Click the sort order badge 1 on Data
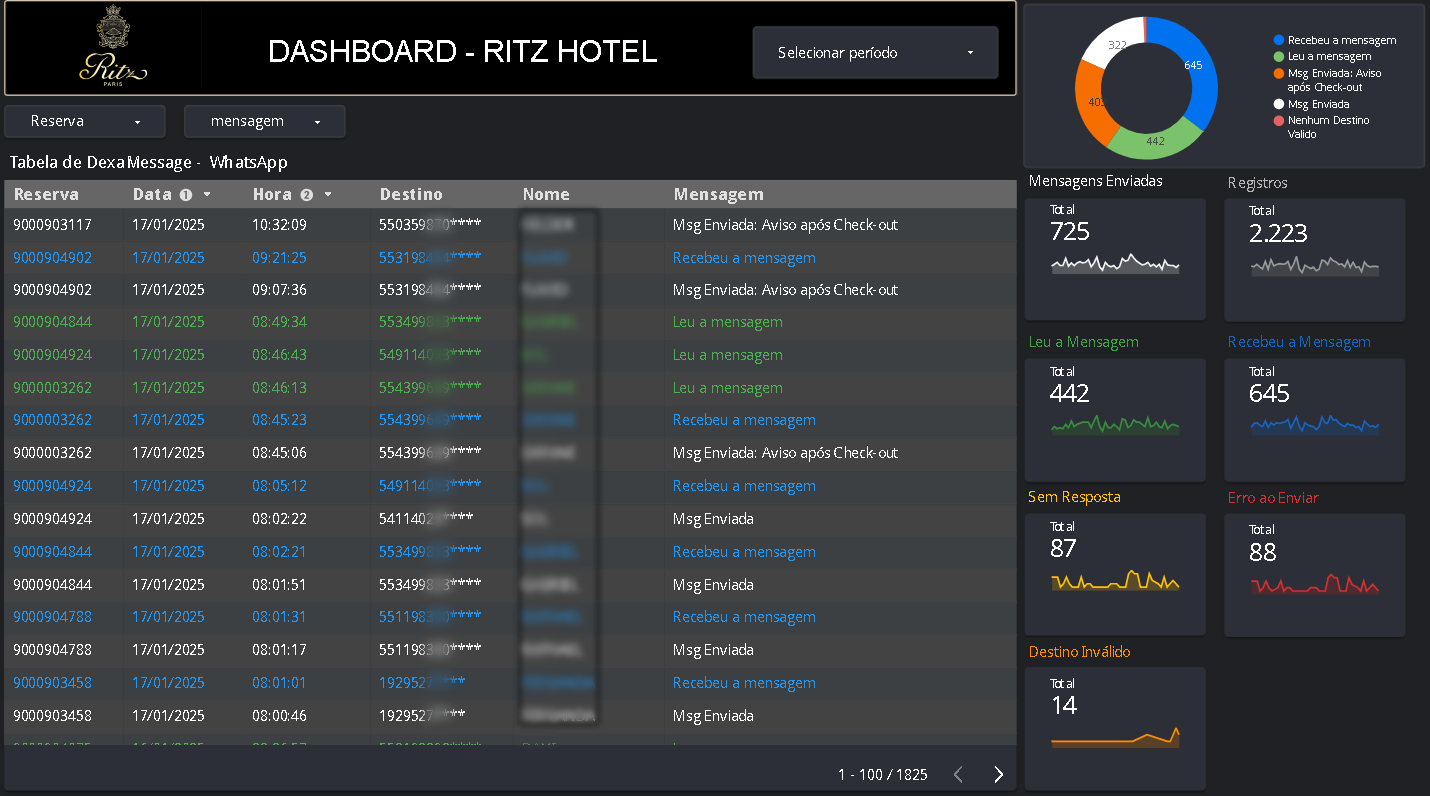This screenshot has width=1430, height=796. tap(186, 195)
